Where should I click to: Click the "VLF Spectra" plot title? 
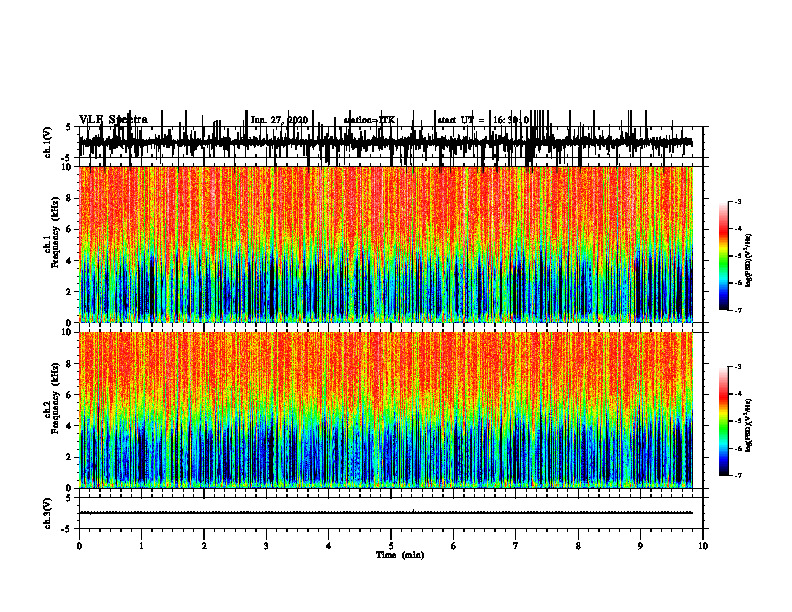coord(113,120)
